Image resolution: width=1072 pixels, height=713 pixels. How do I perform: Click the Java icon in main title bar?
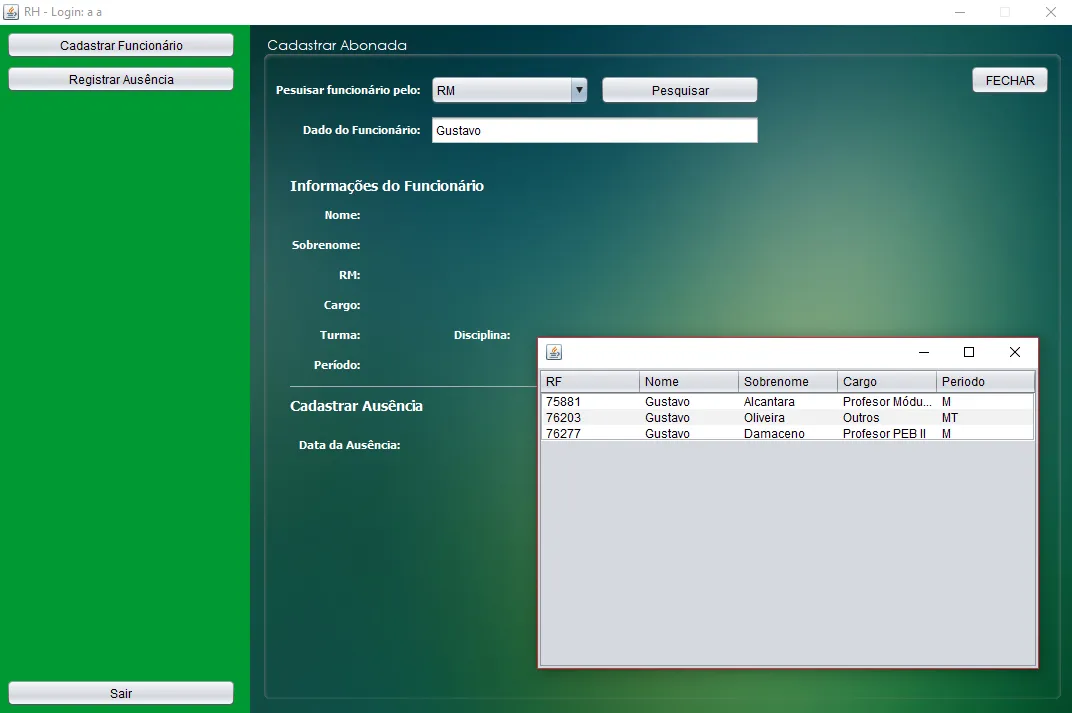tap(11, 12)
